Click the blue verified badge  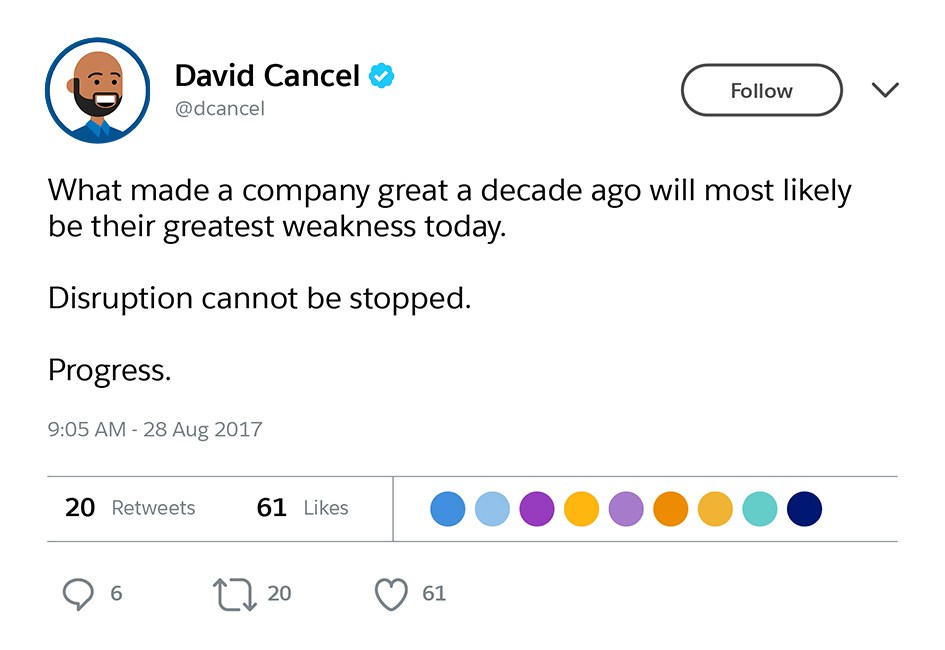click(382, 76)
